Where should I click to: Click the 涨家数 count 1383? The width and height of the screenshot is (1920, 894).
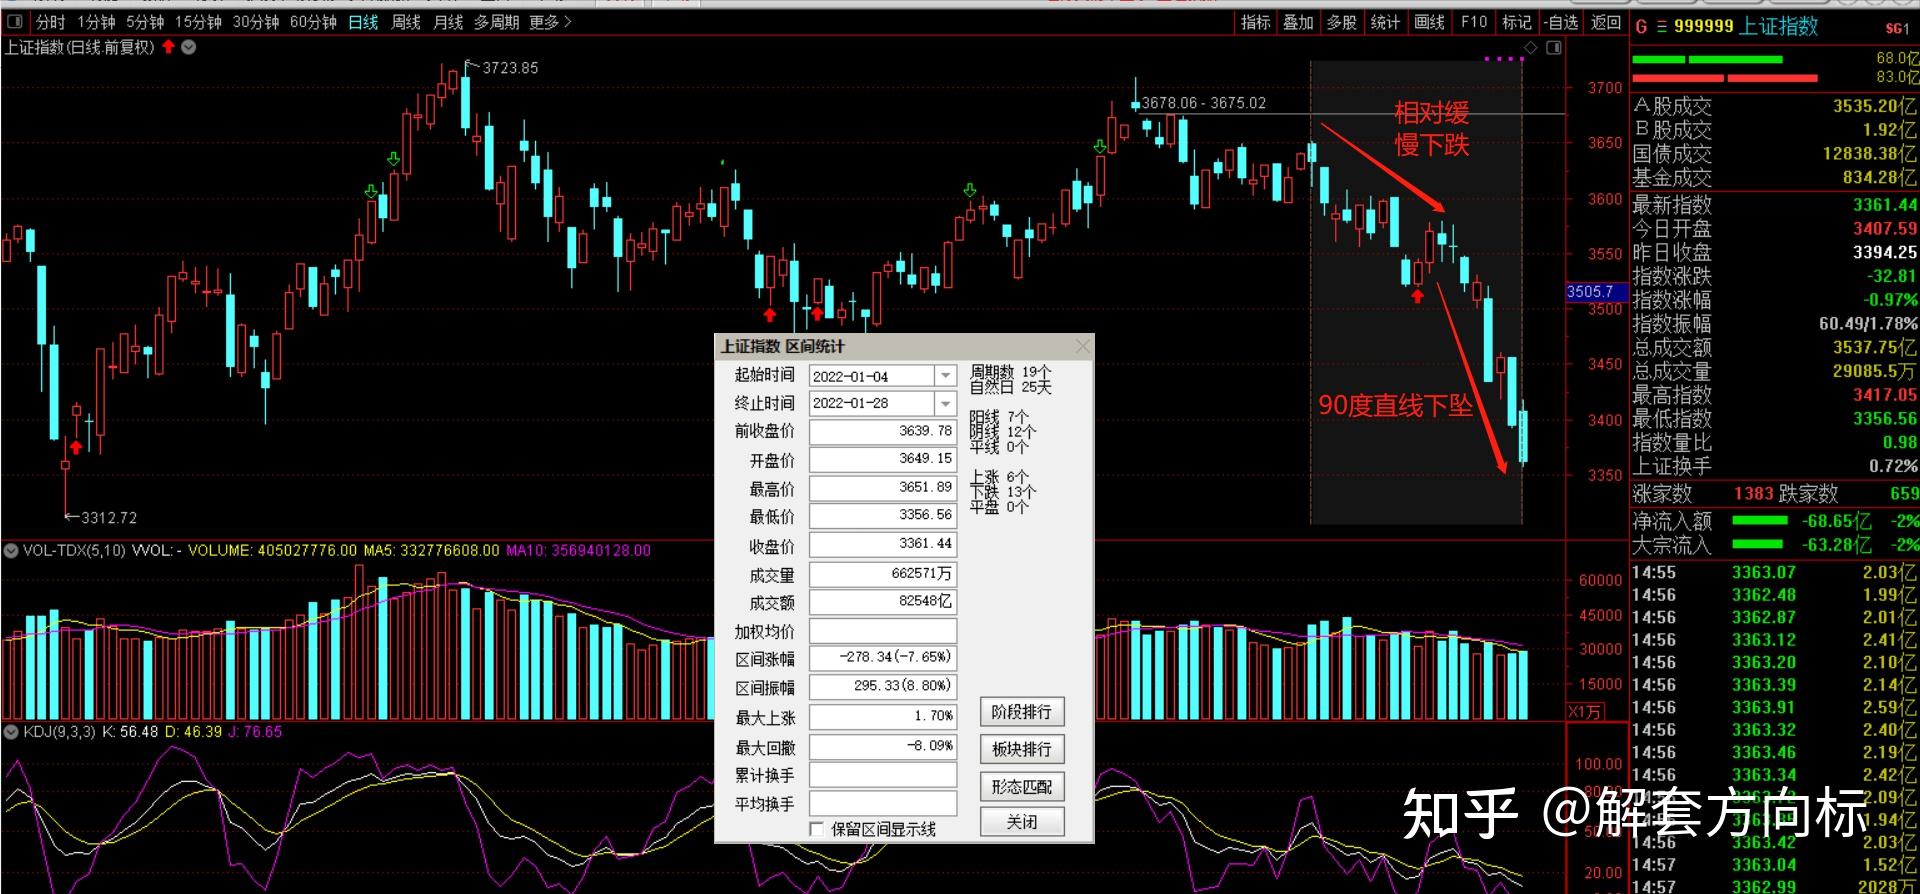[1753, 493]
